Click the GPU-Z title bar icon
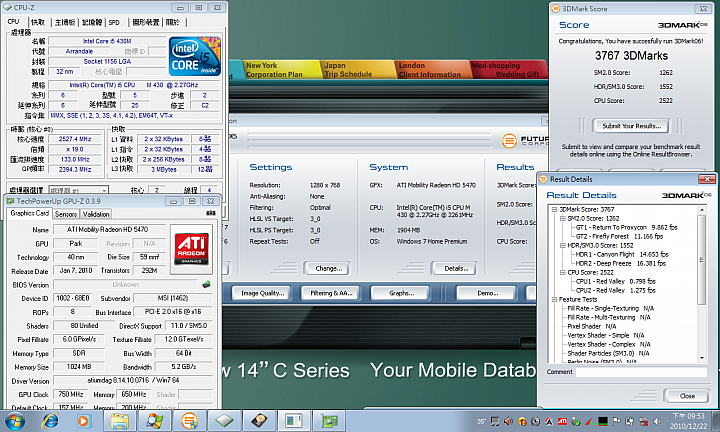 [x=10, y=201]
